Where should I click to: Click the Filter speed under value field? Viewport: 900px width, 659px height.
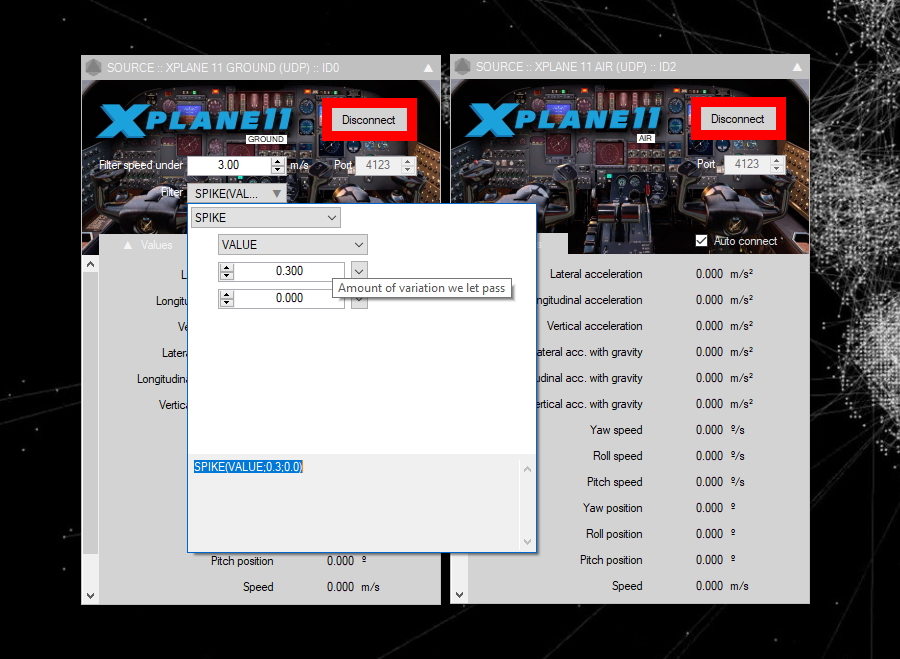pyautogui.click(x=229, y=165)
